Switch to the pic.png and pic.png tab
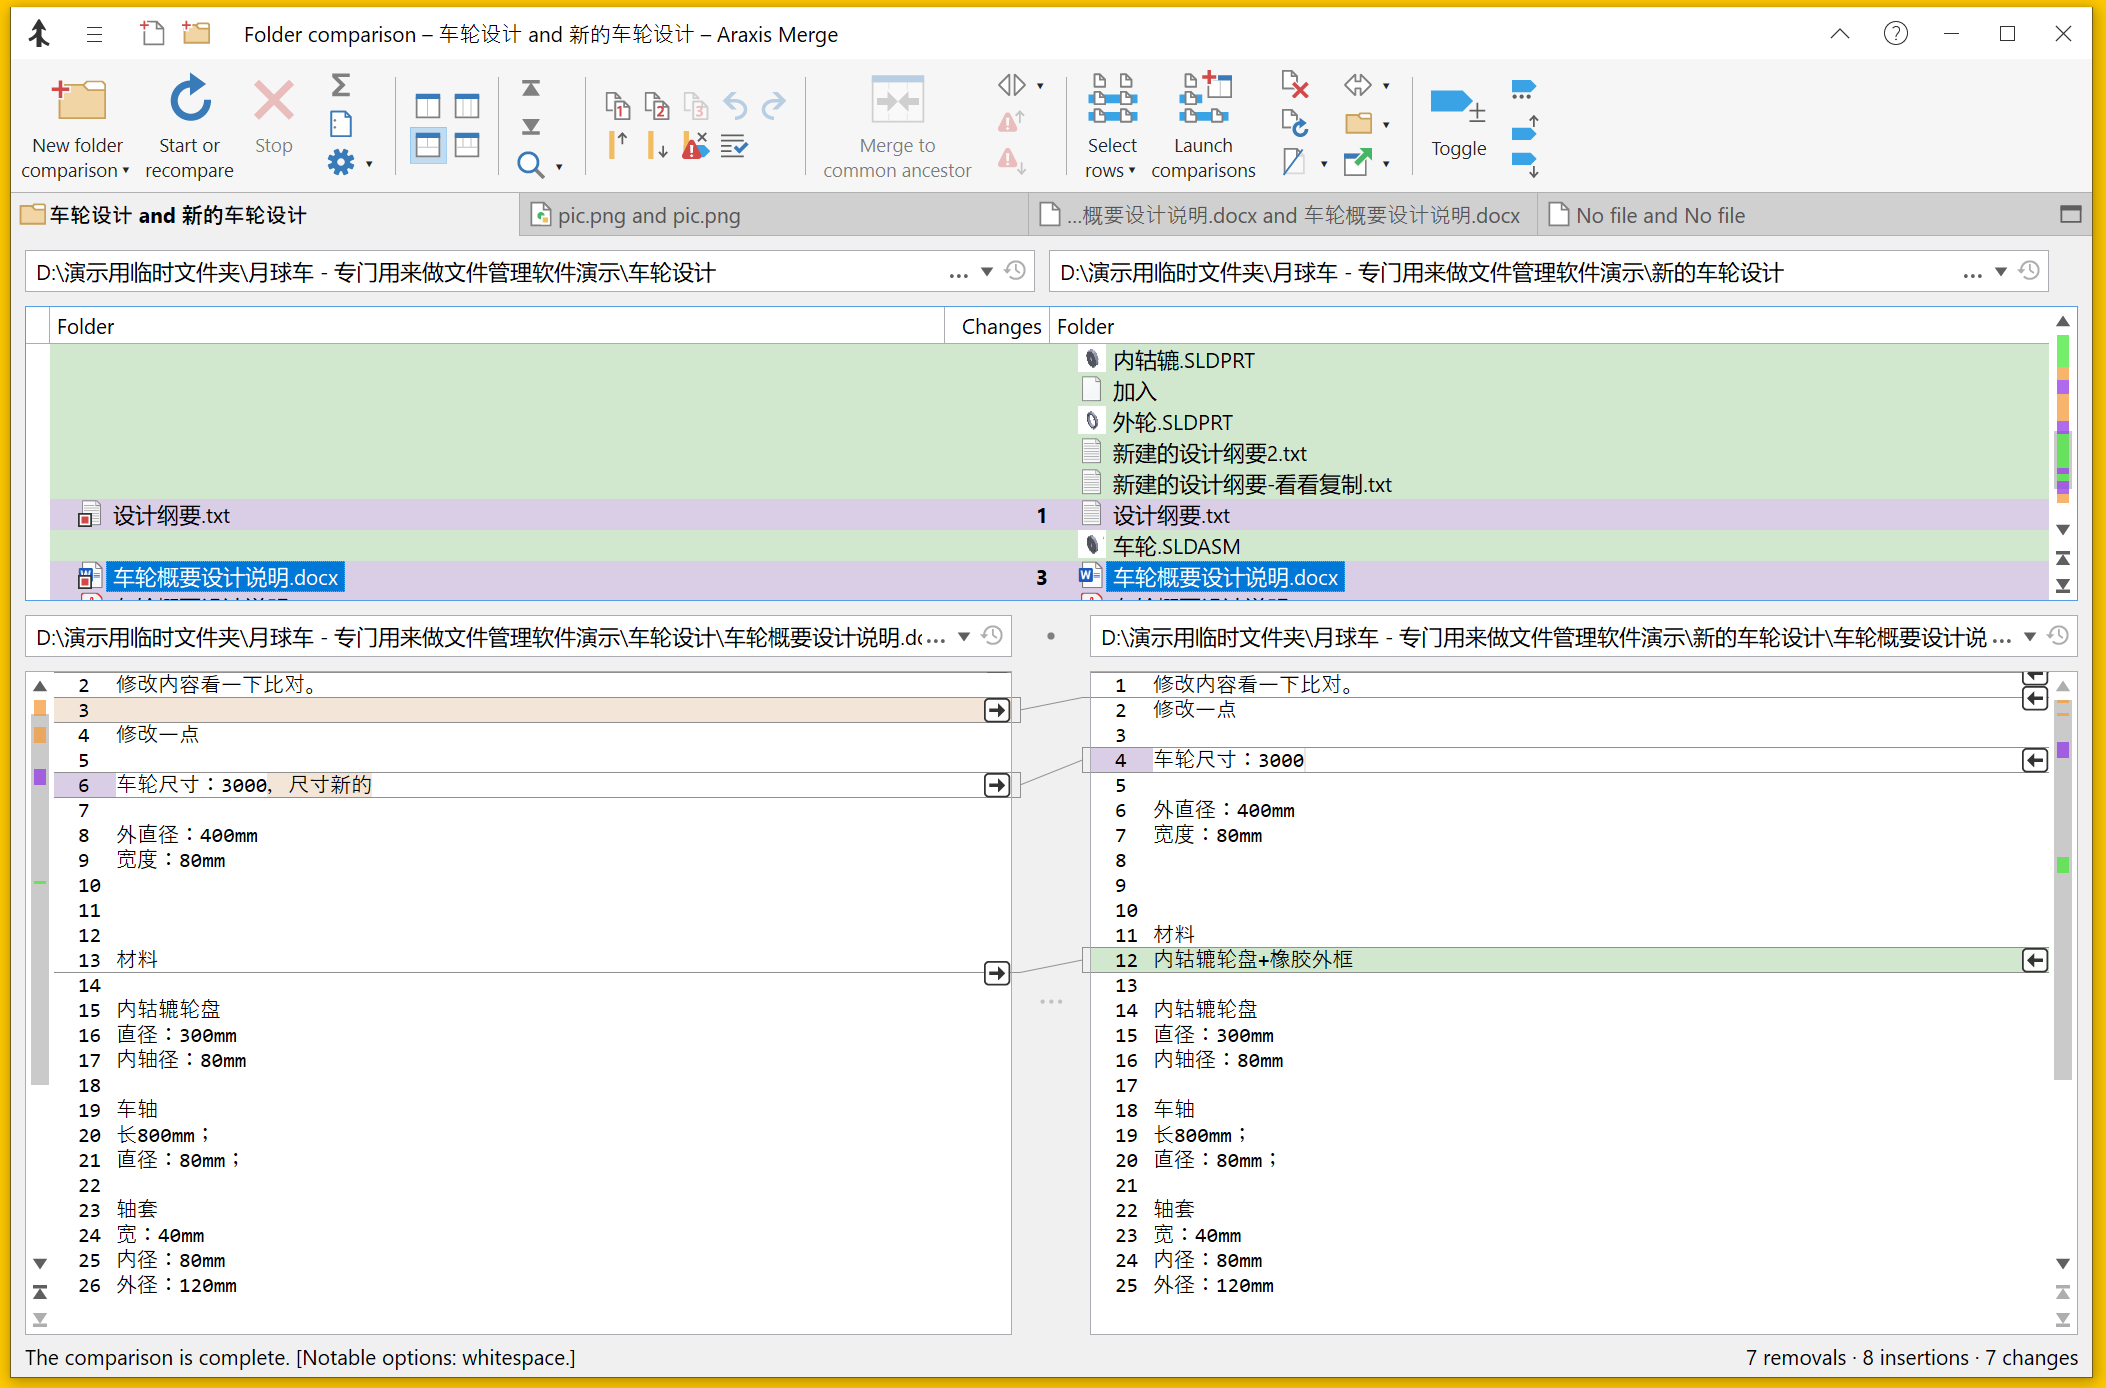This screenshot has width=2106, height=1388. pos(648,216)
